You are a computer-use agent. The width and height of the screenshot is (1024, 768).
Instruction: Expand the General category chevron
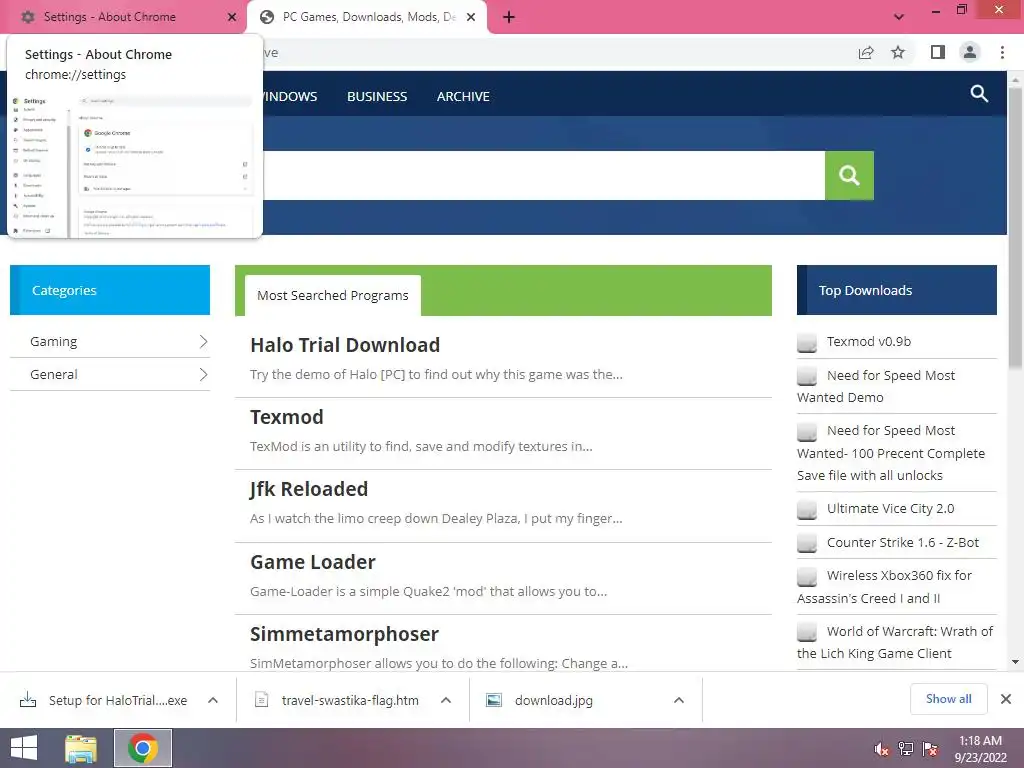click(x=203, y=374)
